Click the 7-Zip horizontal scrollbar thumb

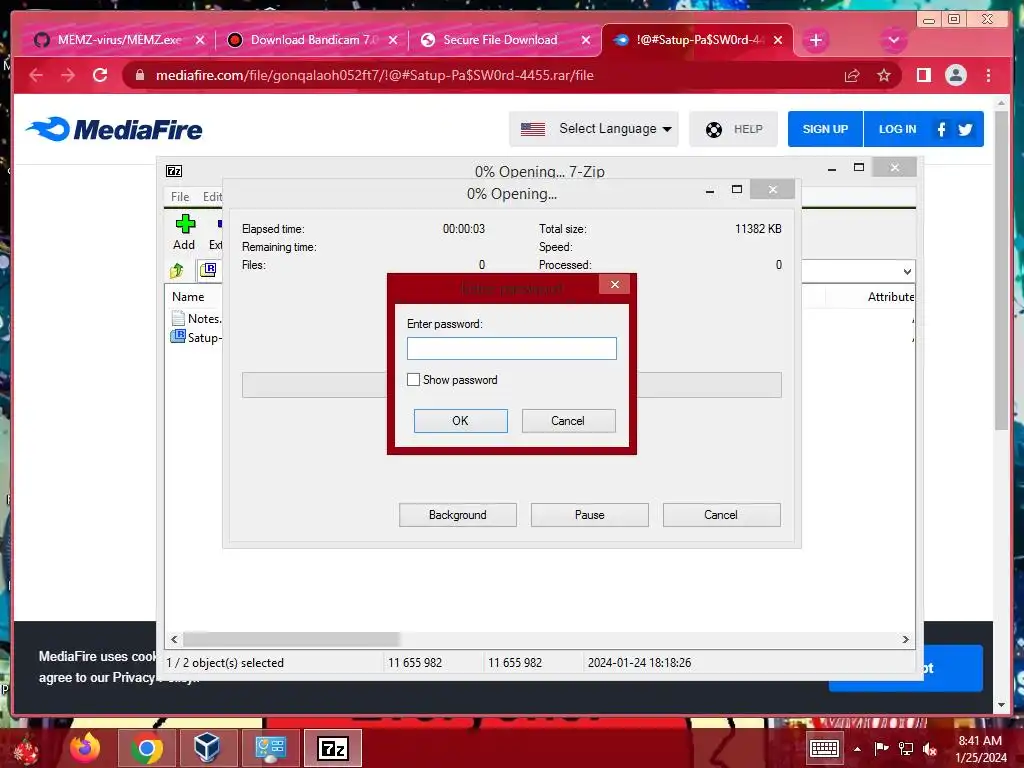pyautogui.click(x=291, y=639)
